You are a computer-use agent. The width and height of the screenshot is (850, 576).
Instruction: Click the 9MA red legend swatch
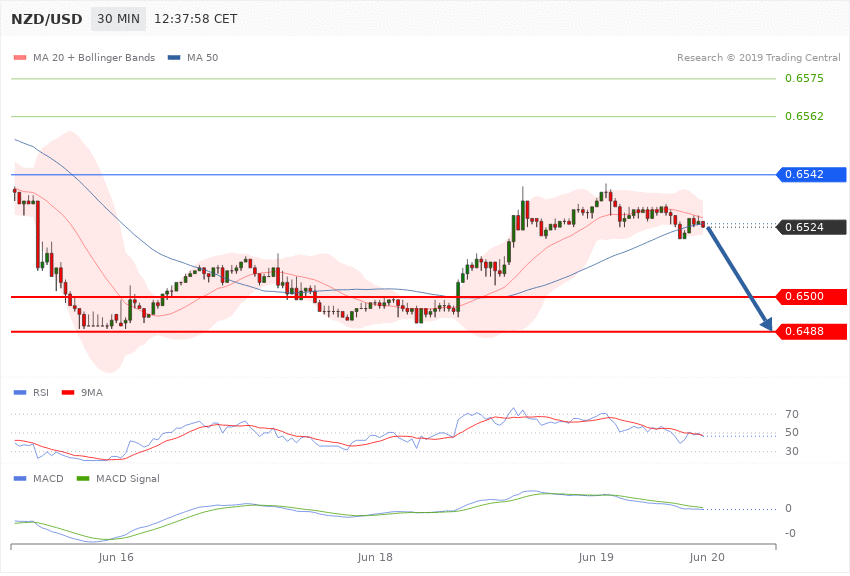pyautogui.click(x=68, y=392)
